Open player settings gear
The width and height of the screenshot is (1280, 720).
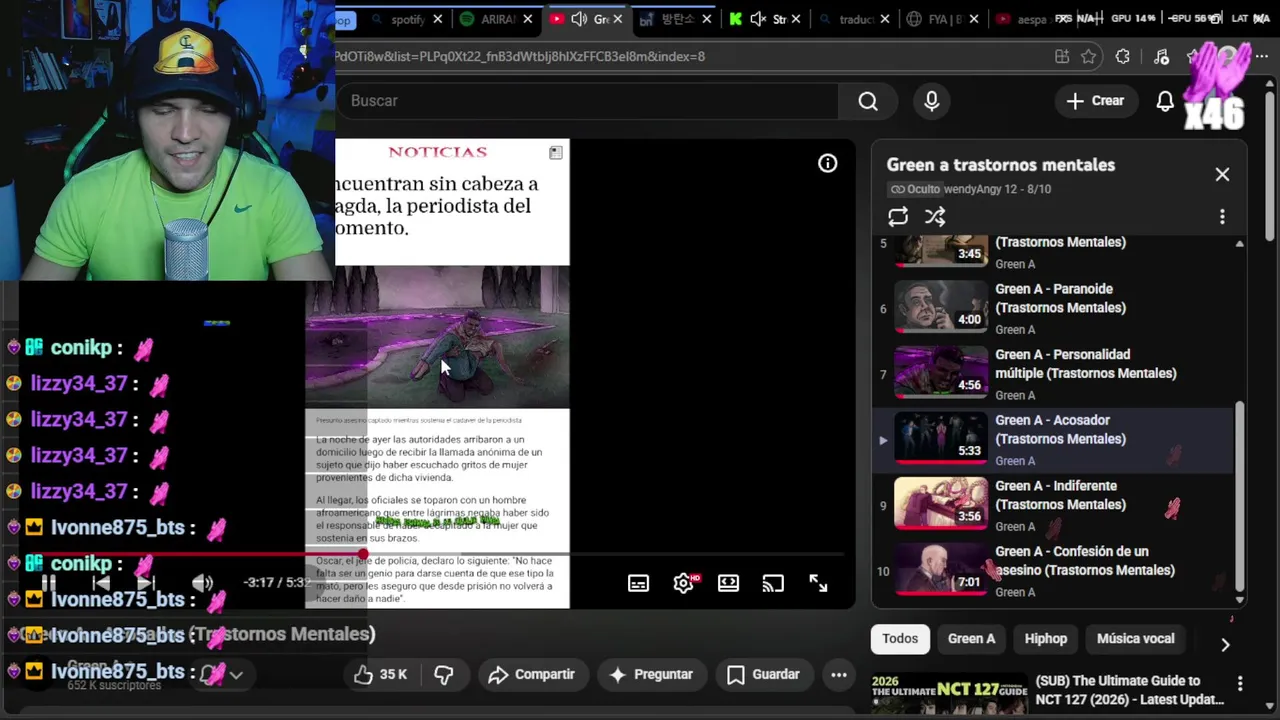click(x=684, y=584)
